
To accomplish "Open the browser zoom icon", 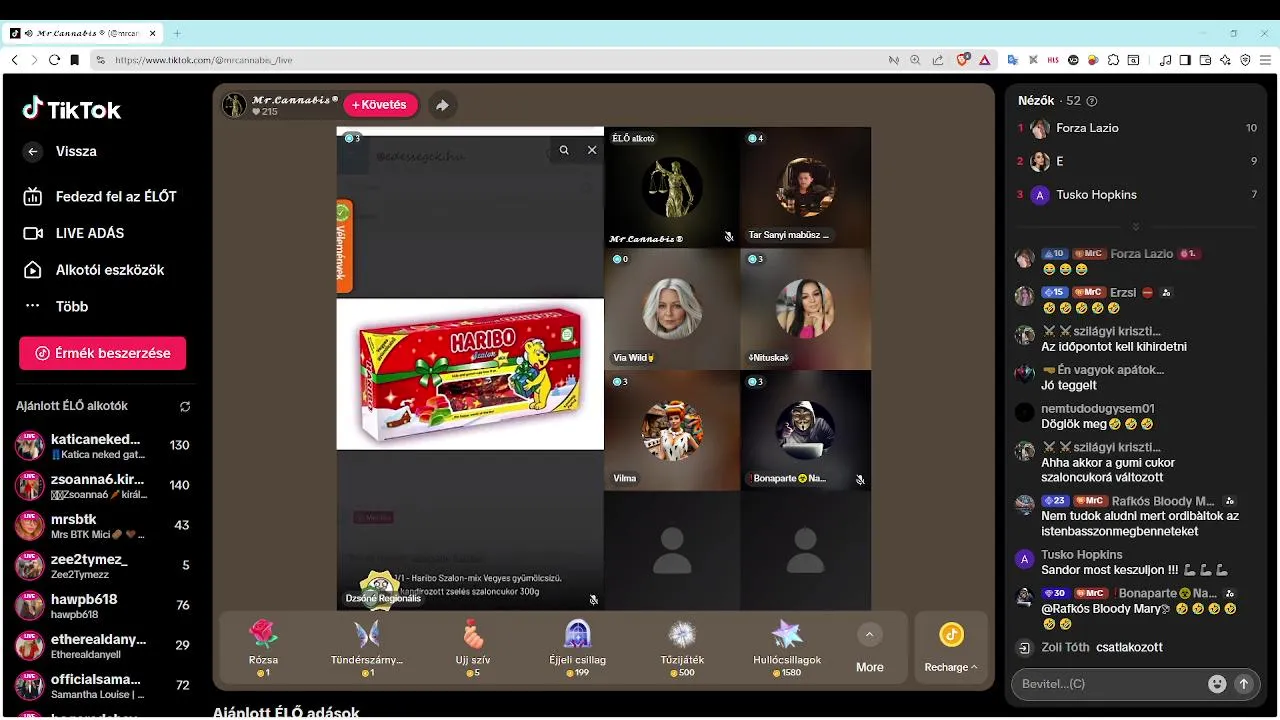I will (915, 60).
